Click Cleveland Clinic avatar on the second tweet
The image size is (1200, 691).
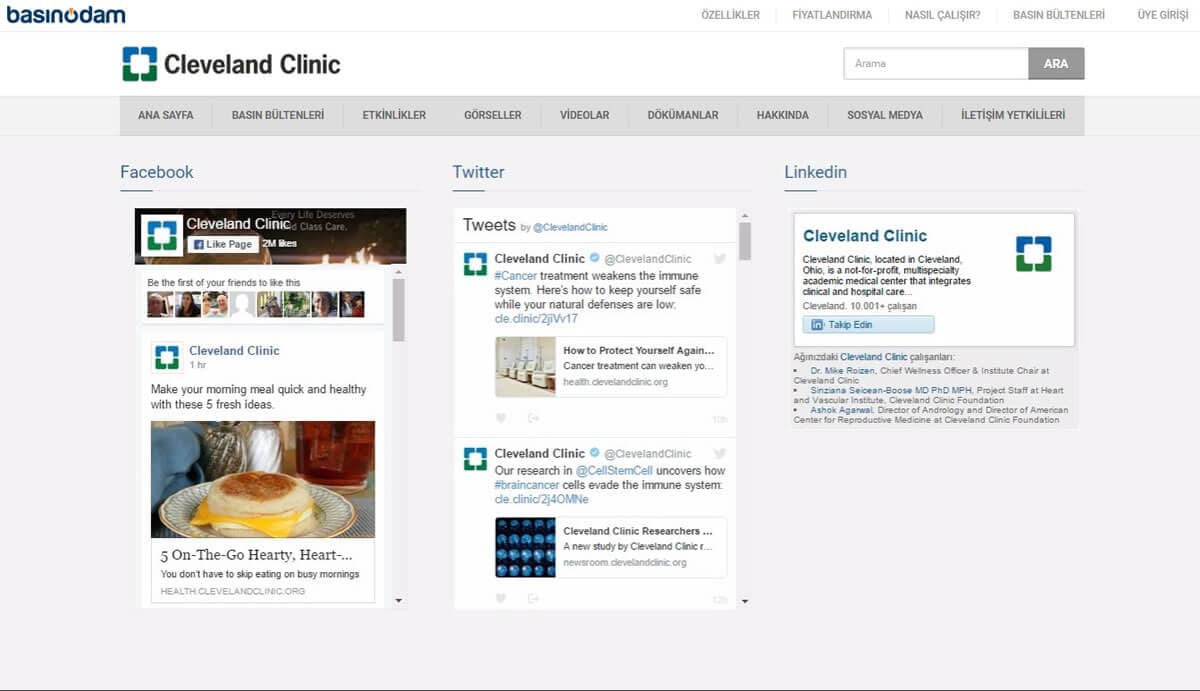pyautogui.click(x=475, y=459)
